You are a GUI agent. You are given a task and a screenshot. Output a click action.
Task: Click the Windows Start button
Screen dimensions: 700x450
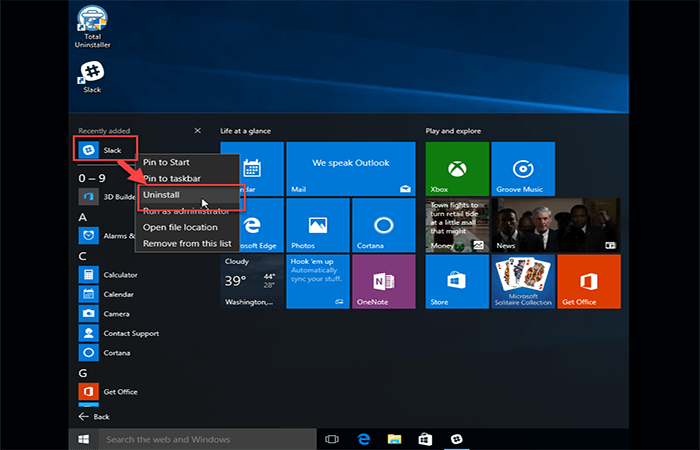coord(83,439)
